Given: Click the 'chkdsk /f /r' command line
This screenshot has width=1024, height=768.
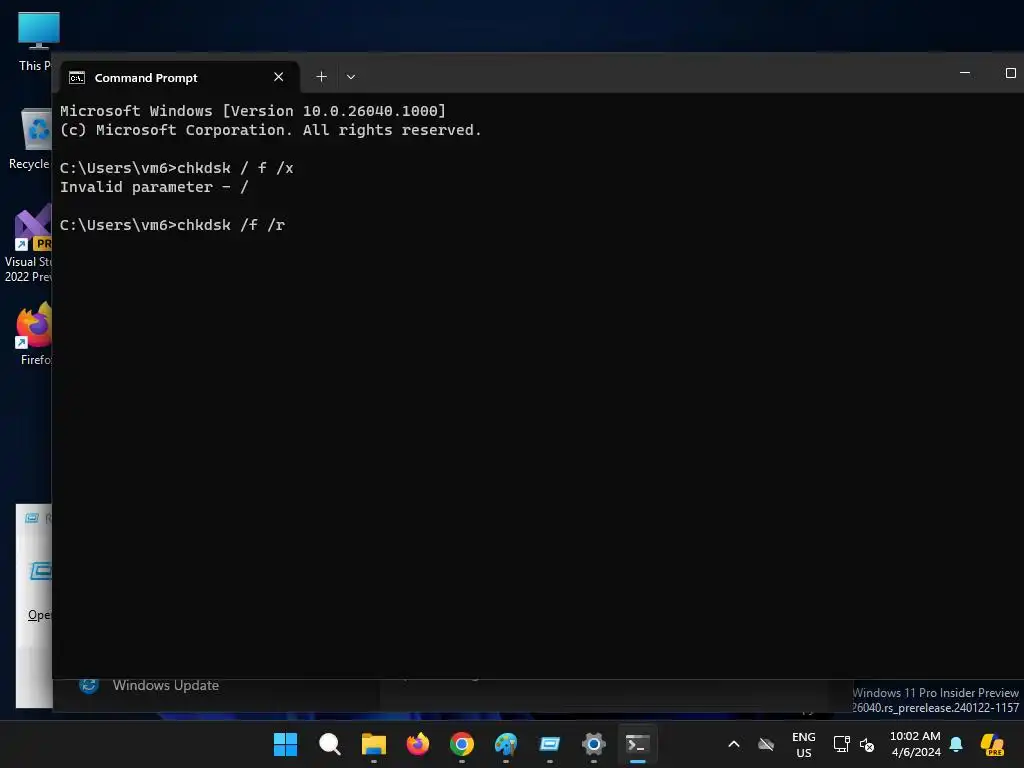Looking at the screenshot, I should pyautogui.click(x=172, y=225).
